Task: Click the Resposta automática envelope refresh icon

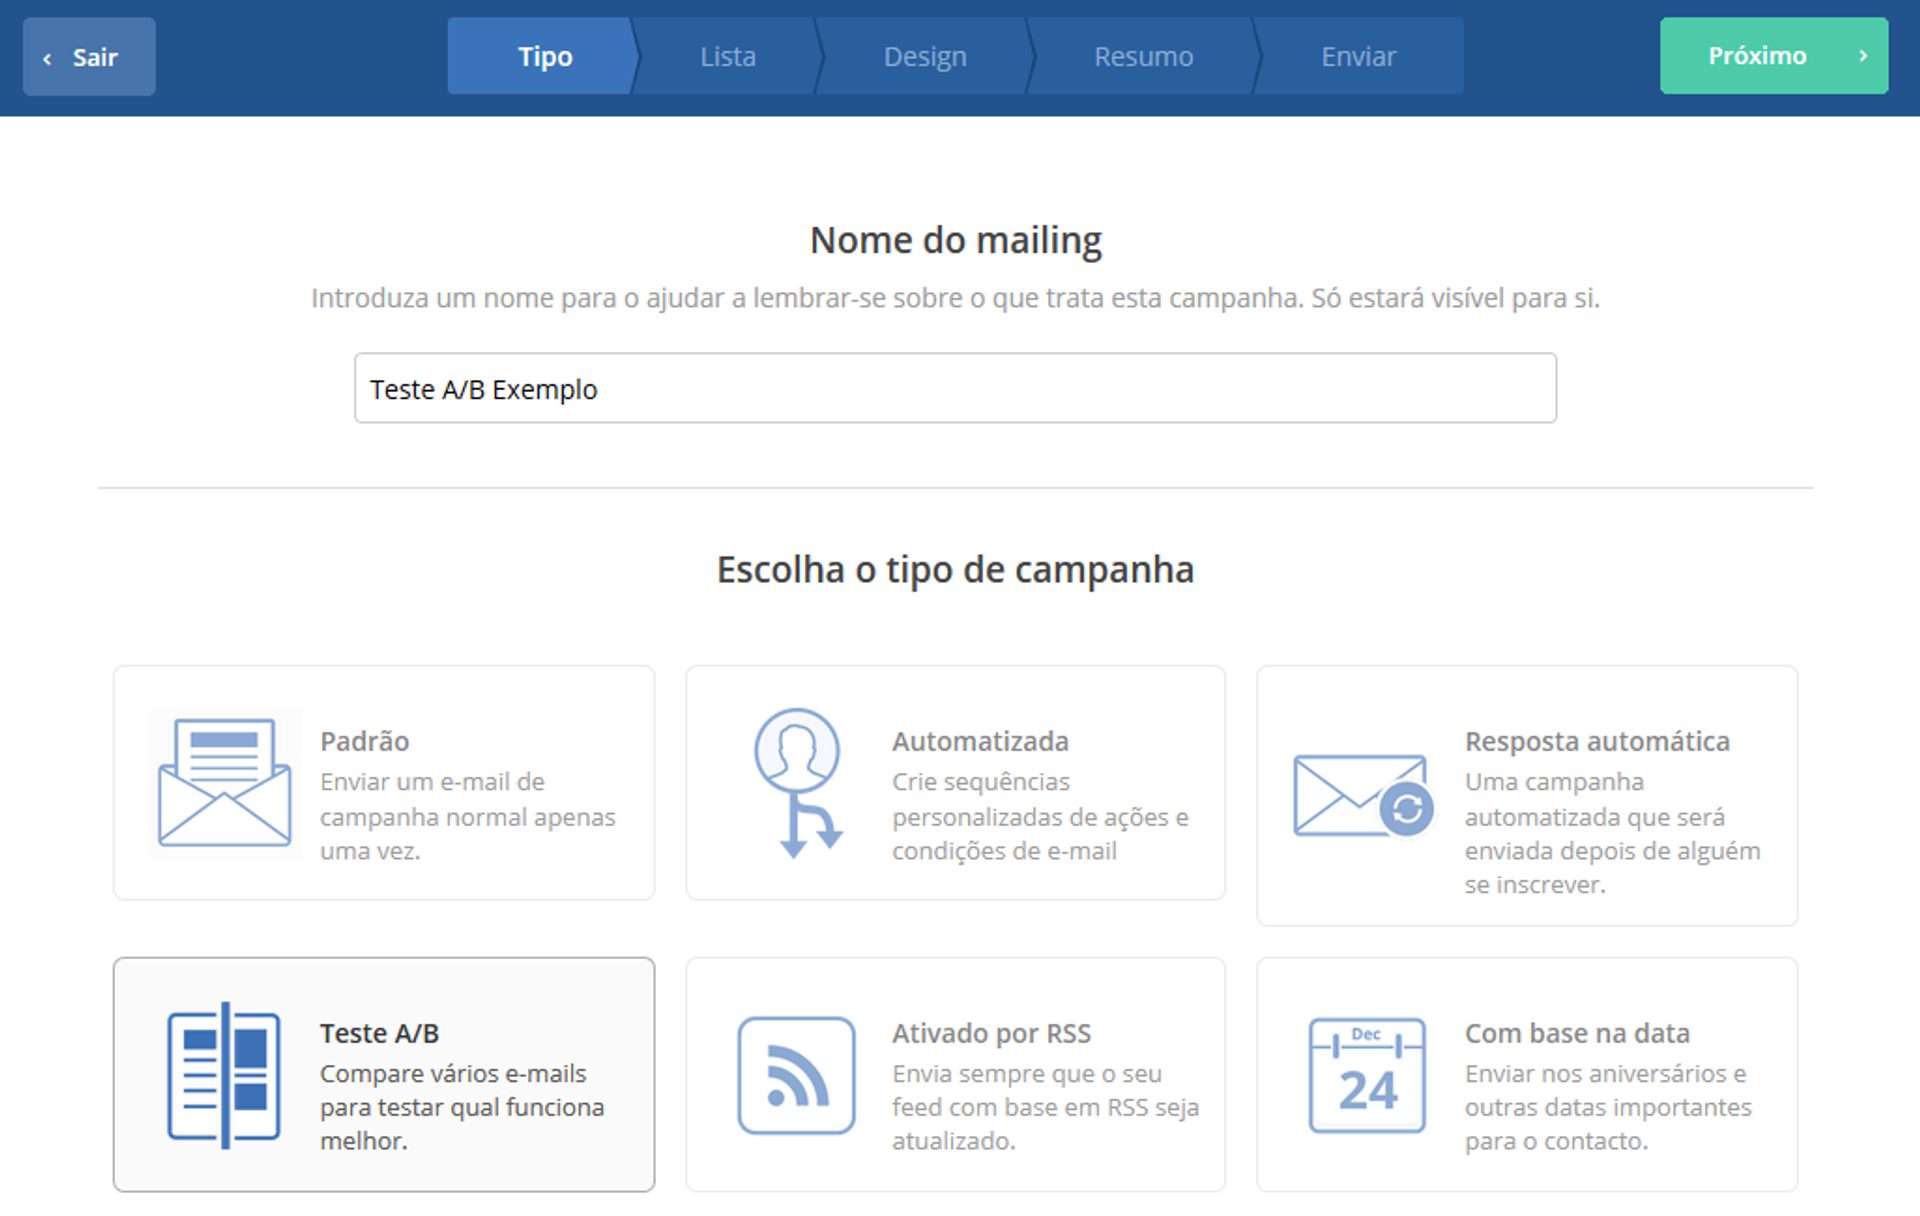Action: coord(1362,796)
